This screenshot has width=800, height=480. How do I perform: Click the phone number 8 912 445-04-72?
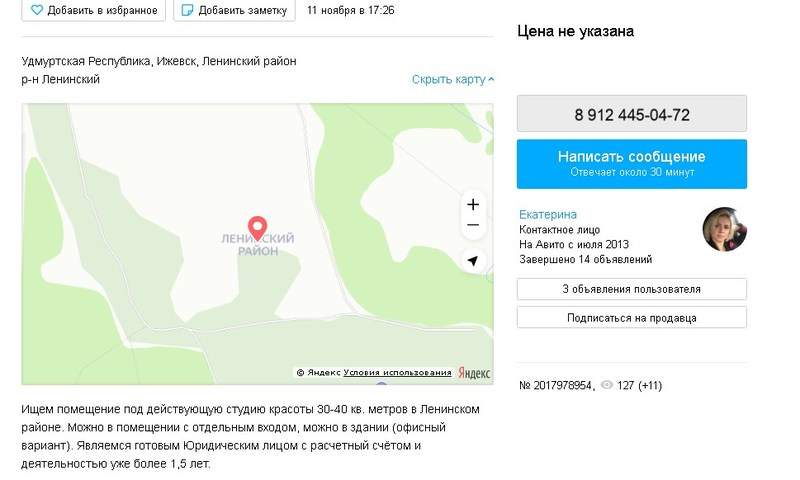[x=632, y=114]
